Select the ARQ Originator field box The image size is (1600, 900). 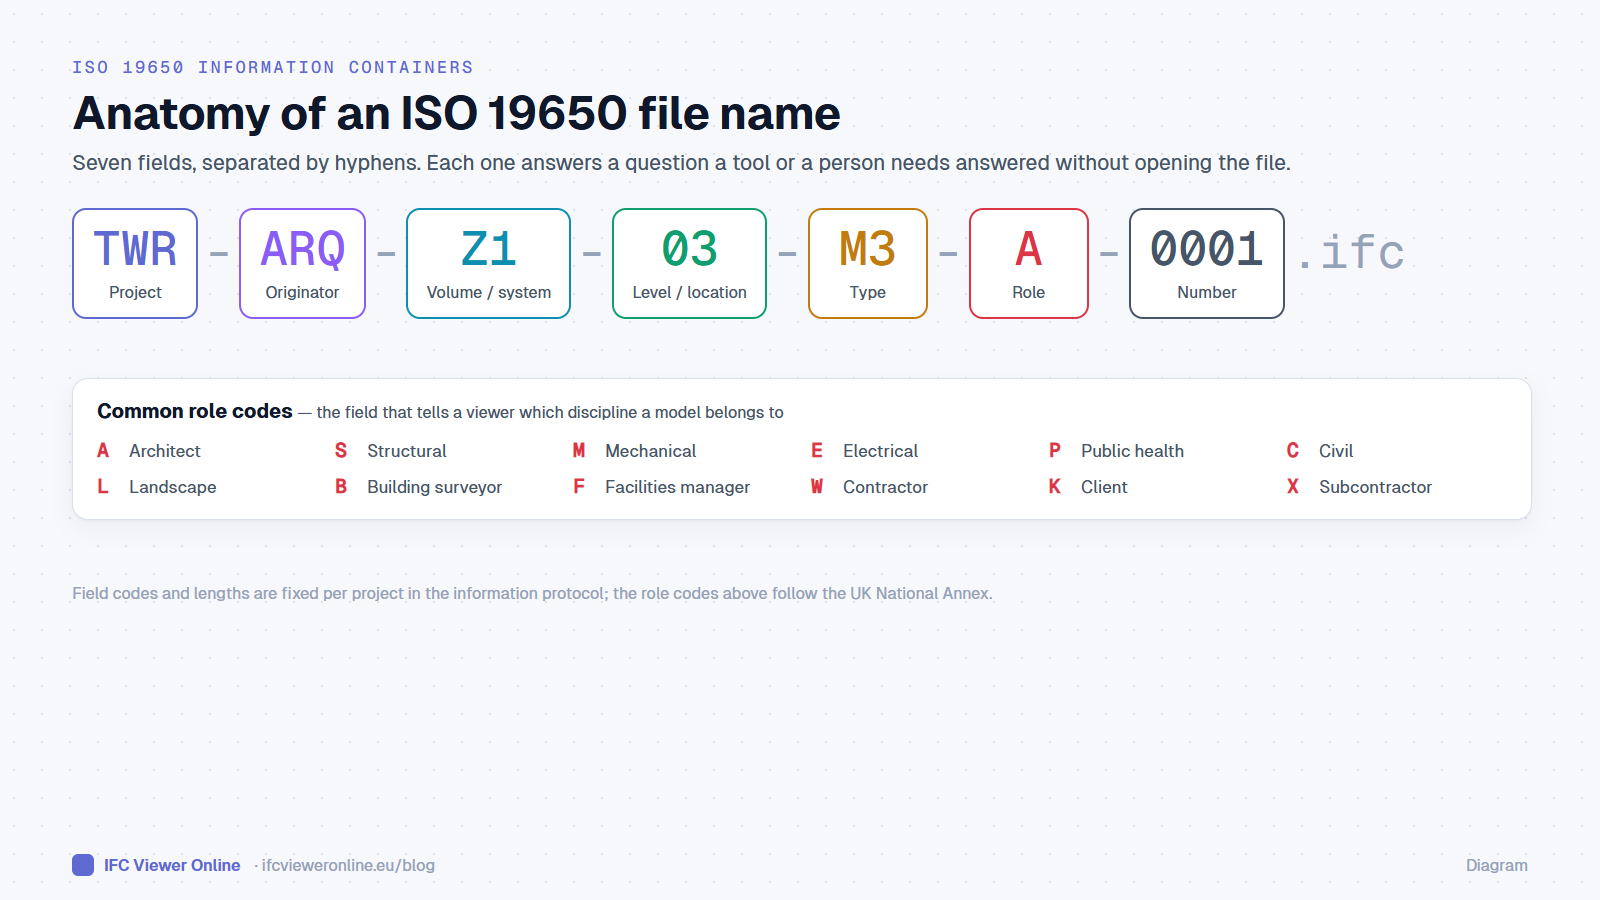pos(302,264)
